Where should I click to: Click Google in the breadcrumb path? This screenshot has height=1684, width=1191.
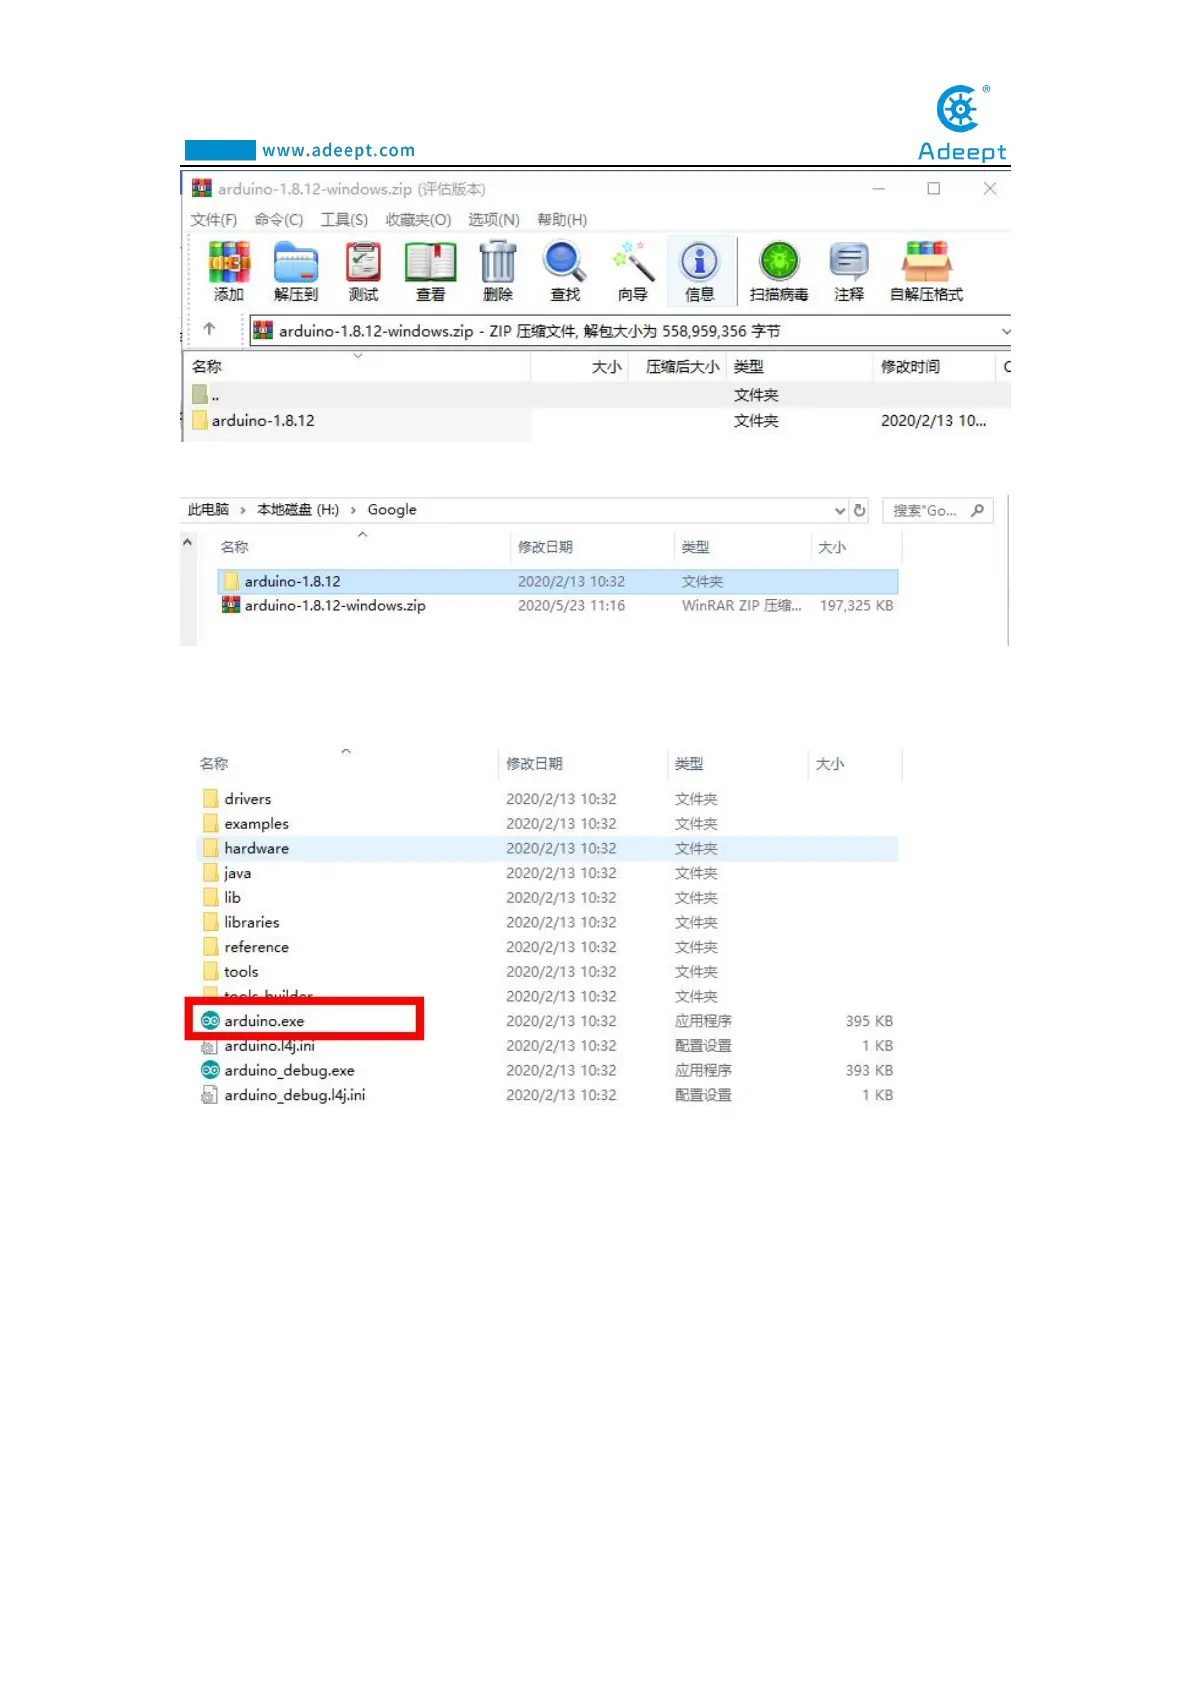pyautogui.click(x=392, y=510)
